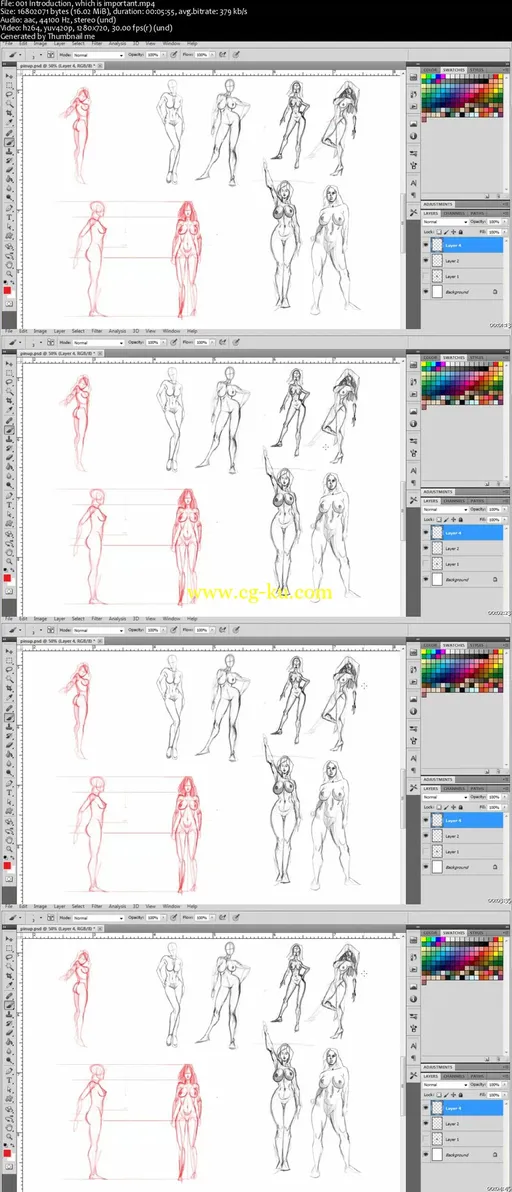Select History Brush tool in third frame
Image resolution: width=512 pixels, height=1192 pixels.
[x=9, y=735]
